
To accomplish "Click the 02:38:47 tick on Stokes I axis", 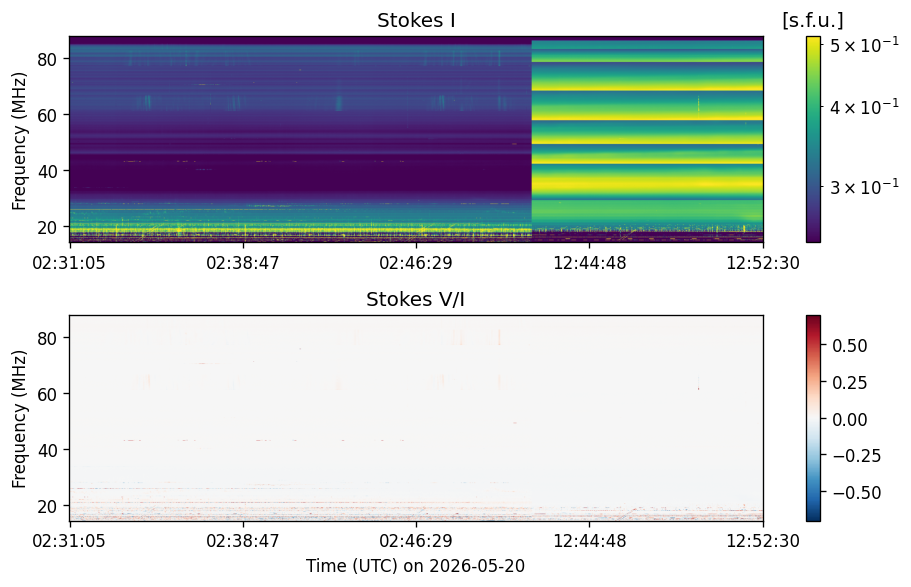I will tap(243, 263).
